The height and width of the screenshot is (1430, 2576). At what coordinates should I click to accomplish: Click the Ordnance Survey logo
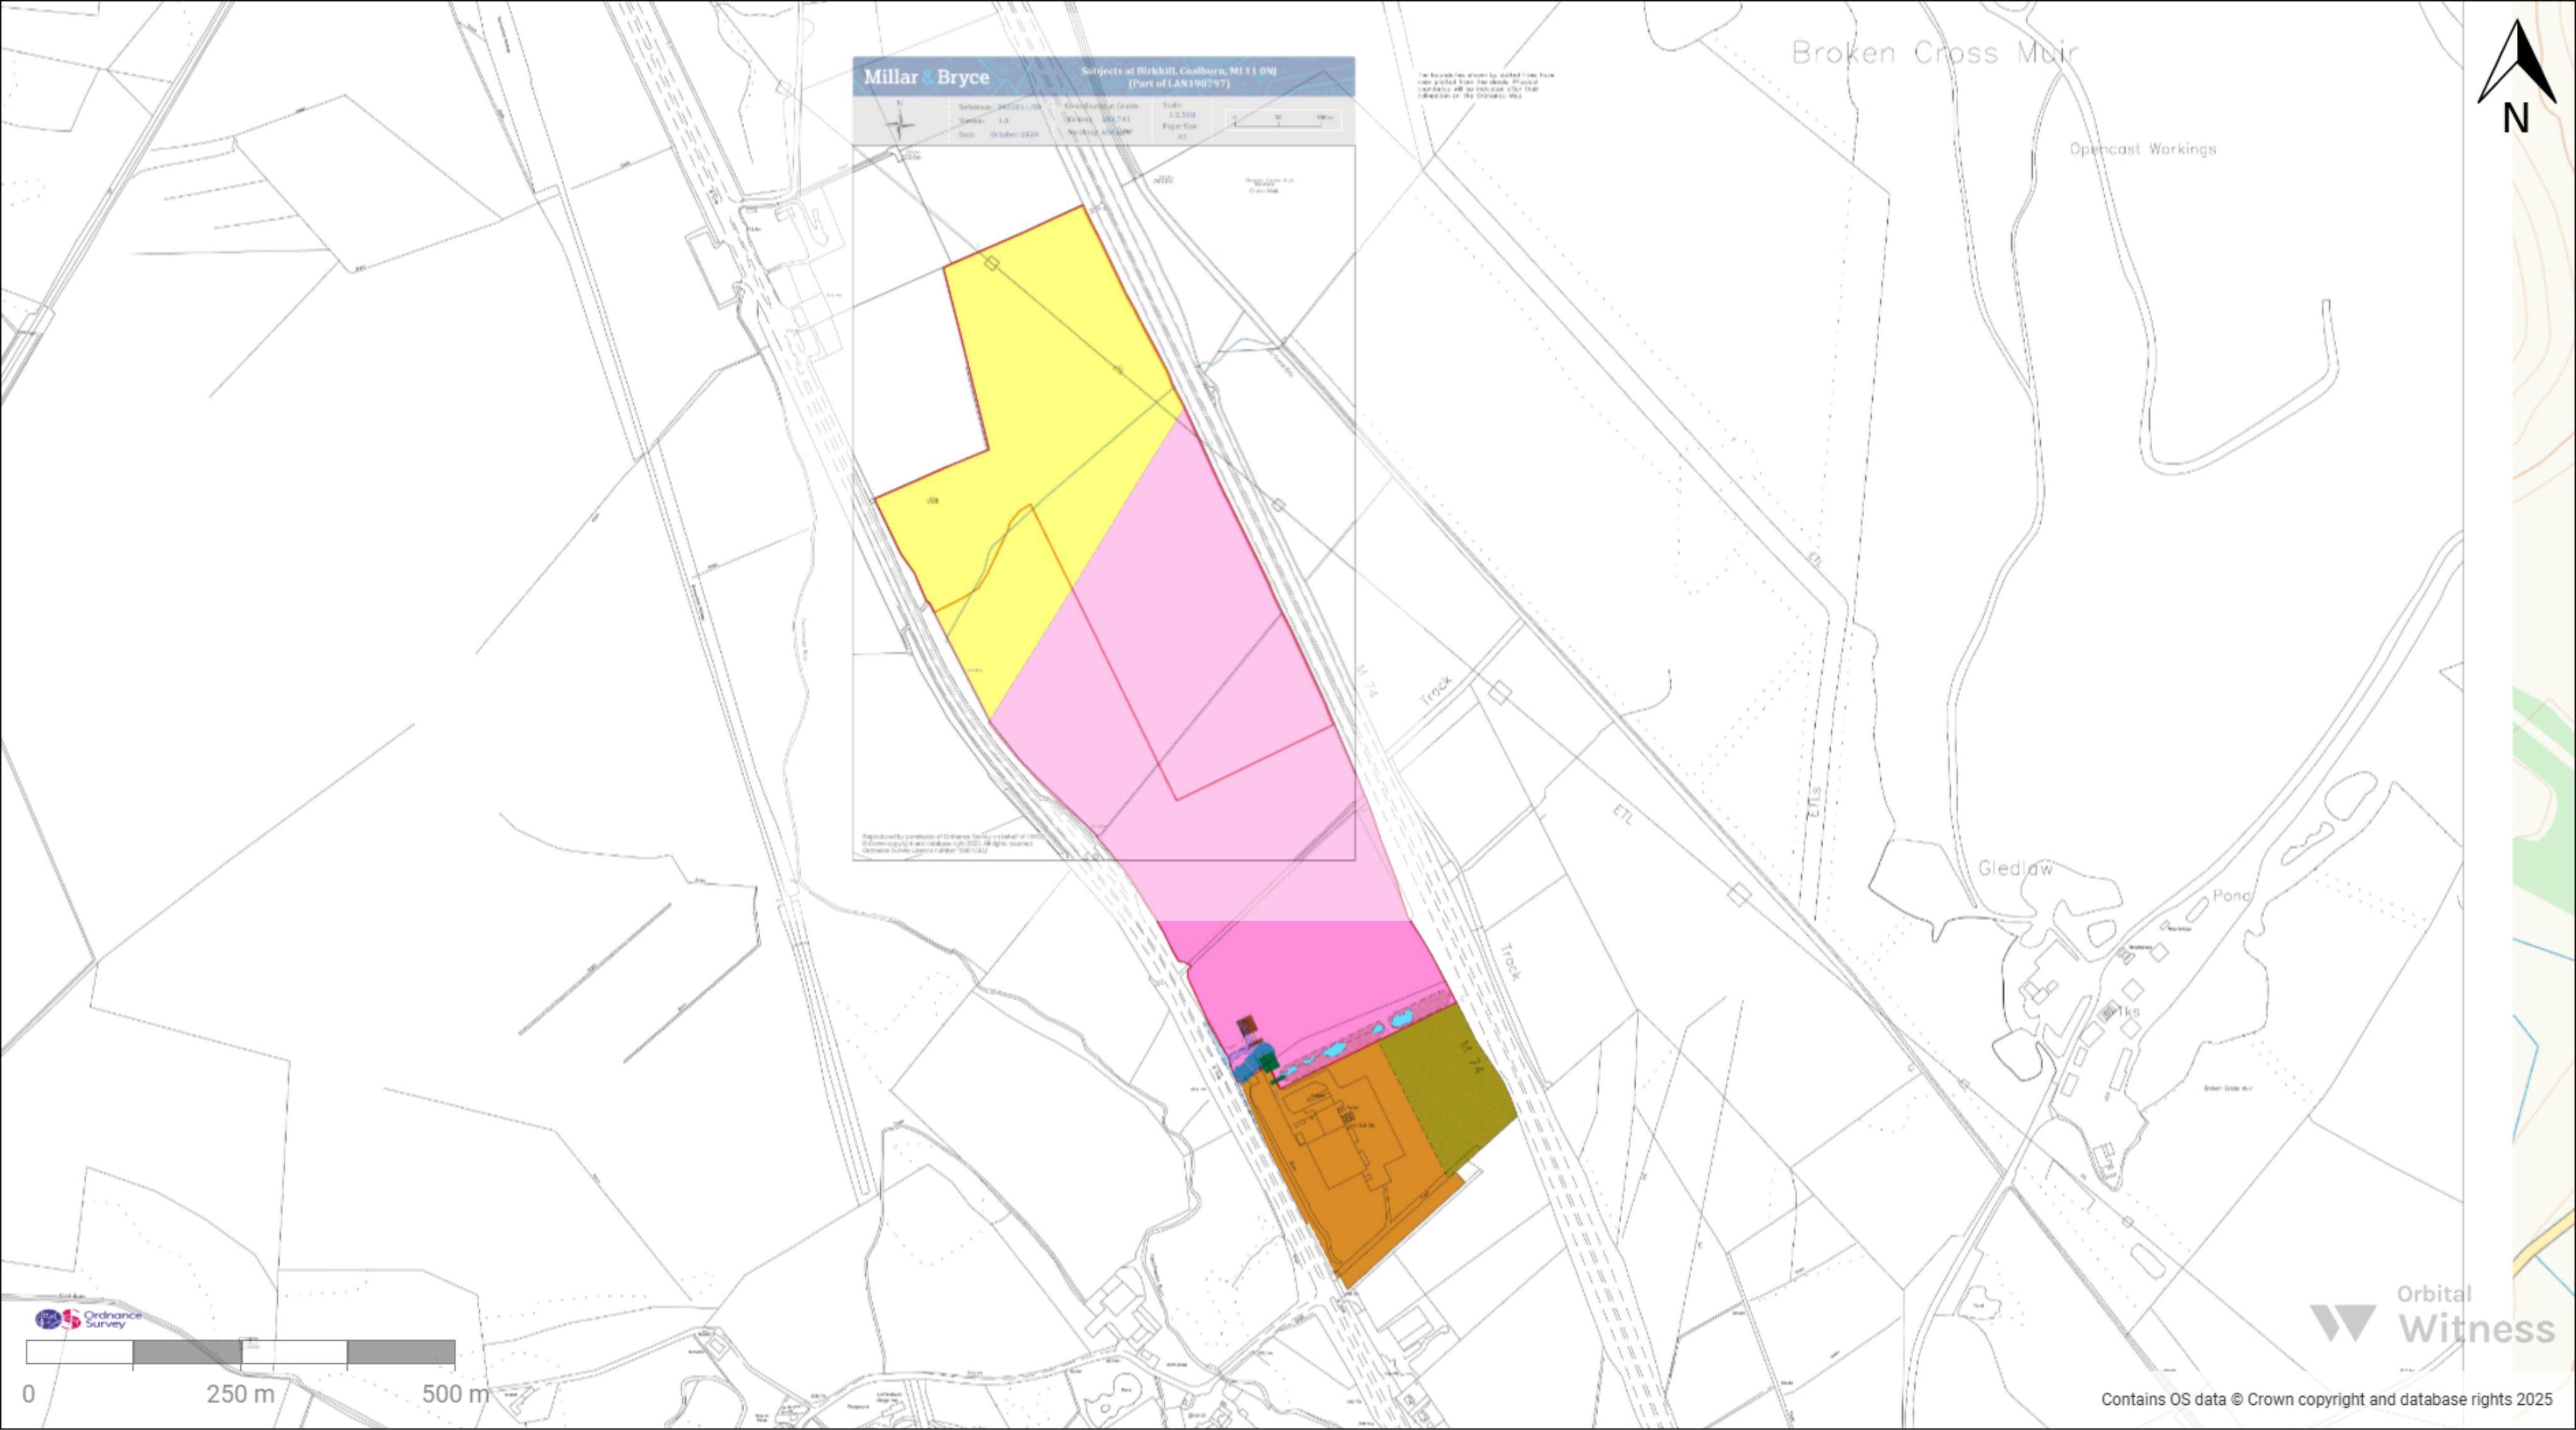tap(88, 1319)
